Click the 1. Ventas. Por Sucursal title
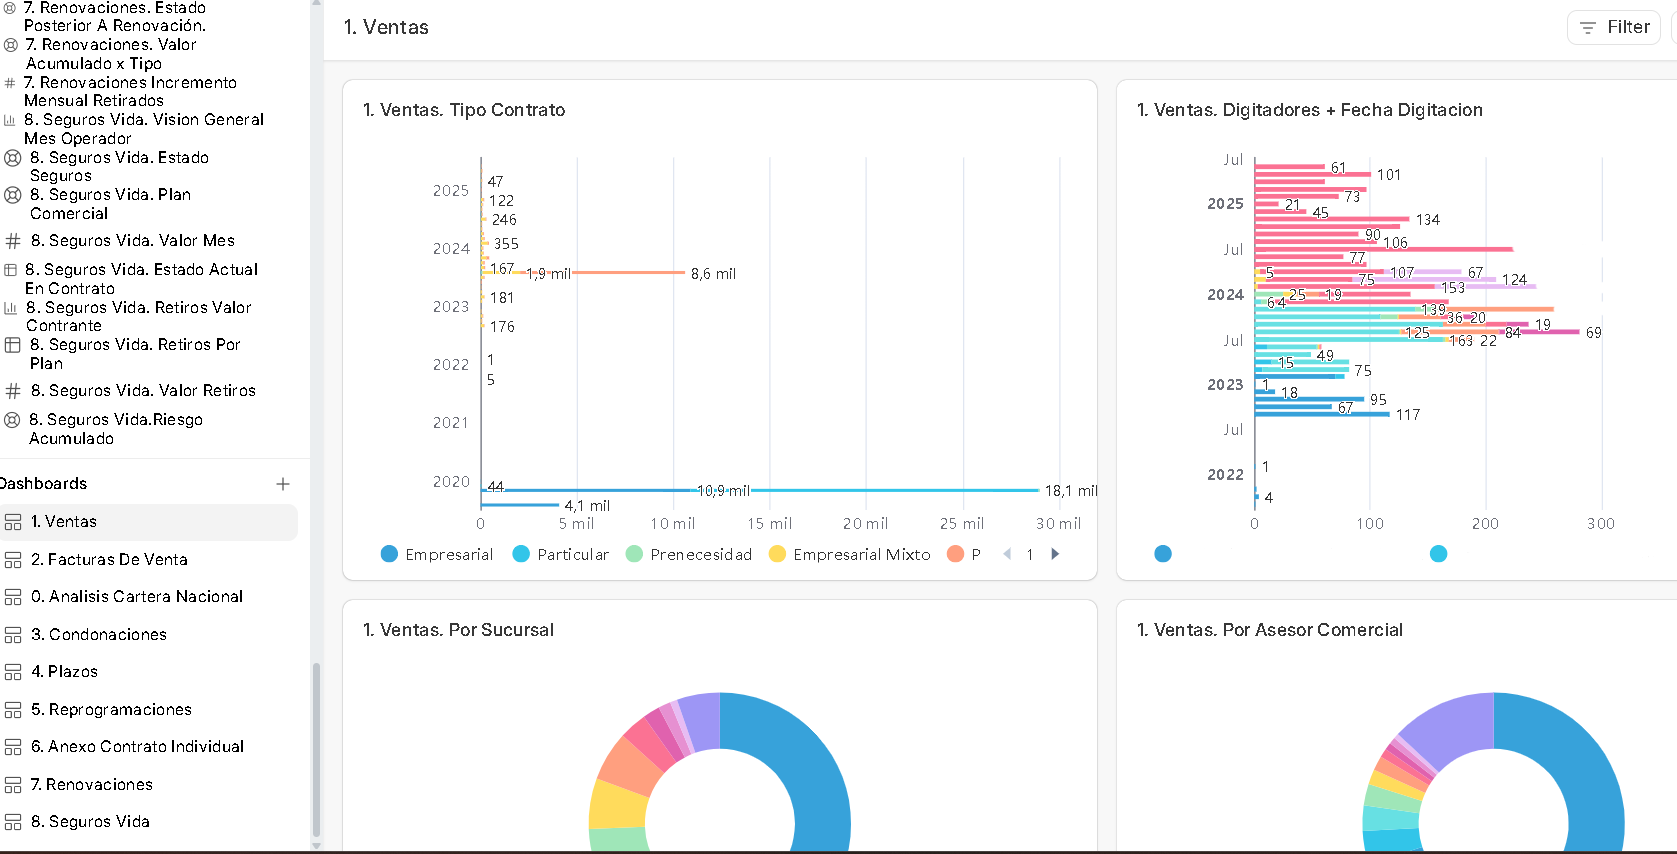This screenshot has height=854, width=1677. (x=458, y=630)
